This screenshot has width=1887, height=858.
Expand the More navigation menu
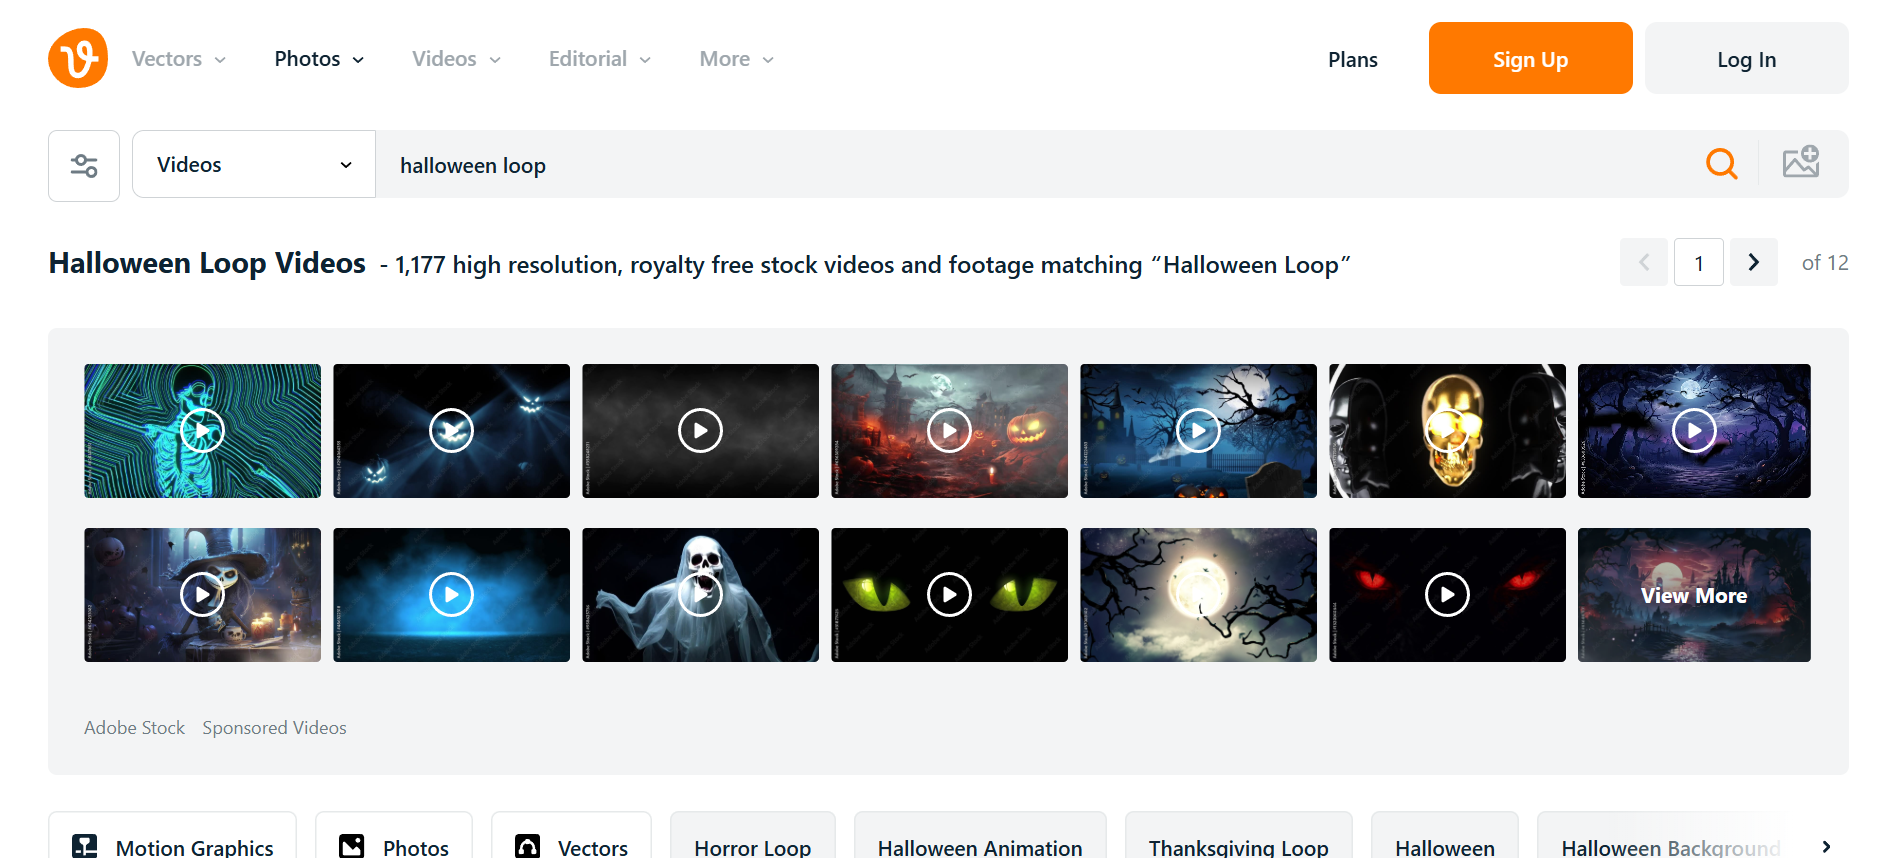(x=737, y=59)
